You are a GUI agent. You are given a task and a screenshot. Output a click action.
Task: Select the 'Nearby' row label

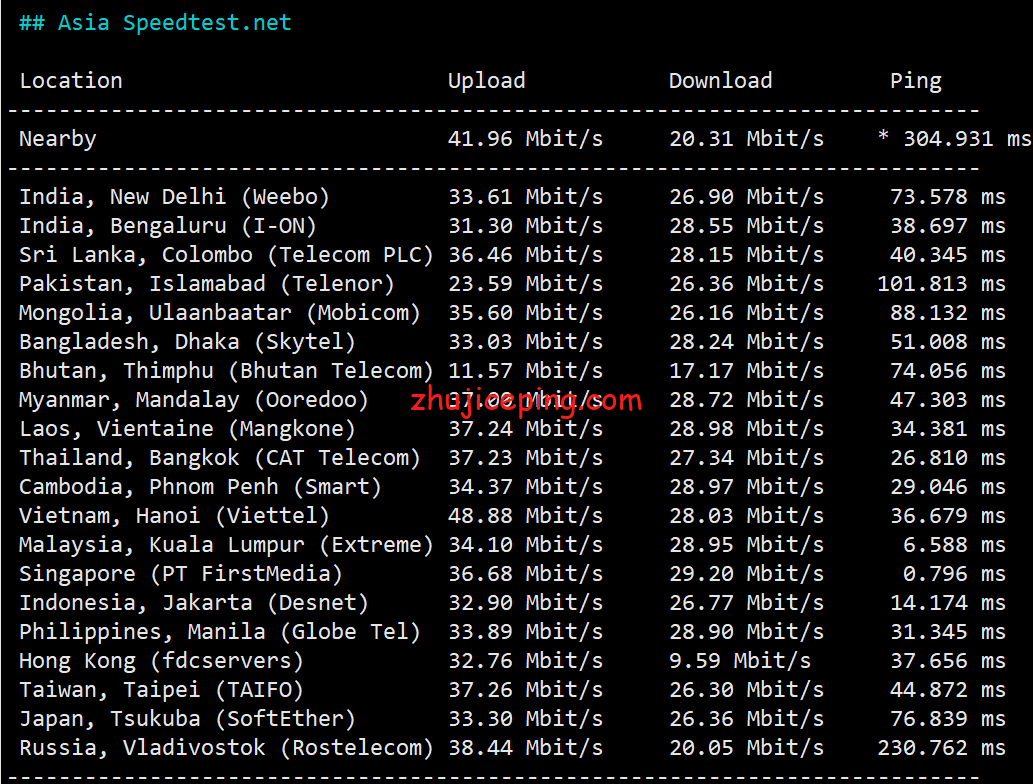(x=58, y=139)
